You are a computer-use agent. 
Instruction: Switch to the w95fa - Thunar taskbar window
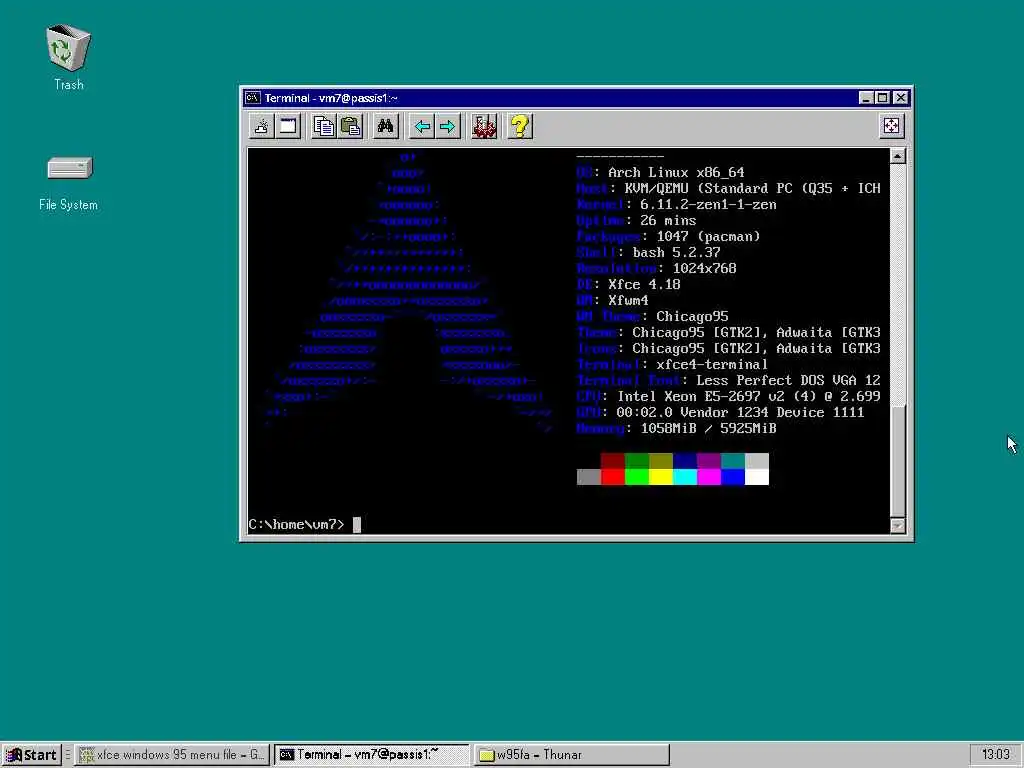571,755
